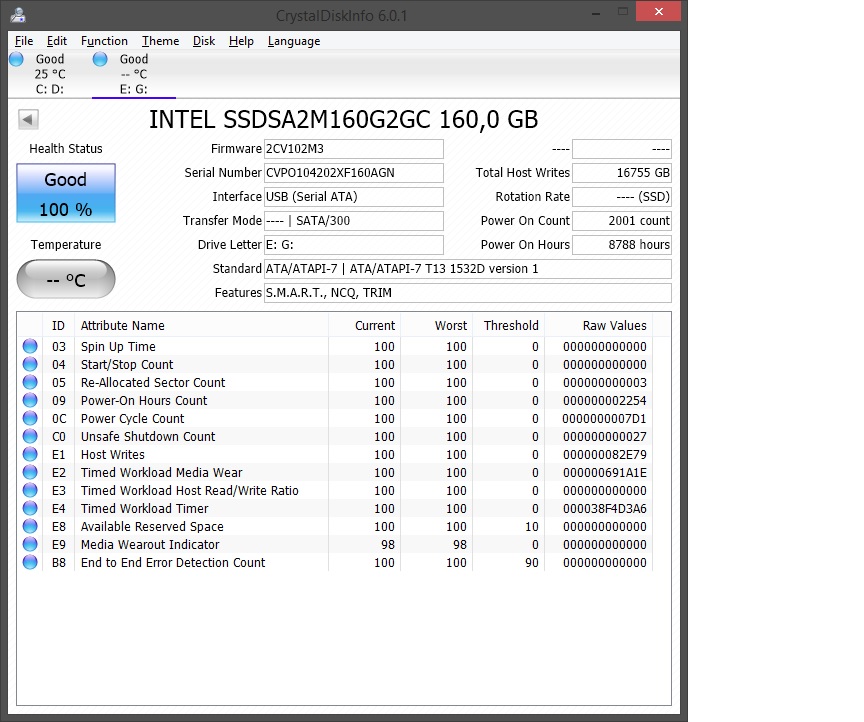Click the Good 100 % health status button
864x722 pixels.
[66, 193]
